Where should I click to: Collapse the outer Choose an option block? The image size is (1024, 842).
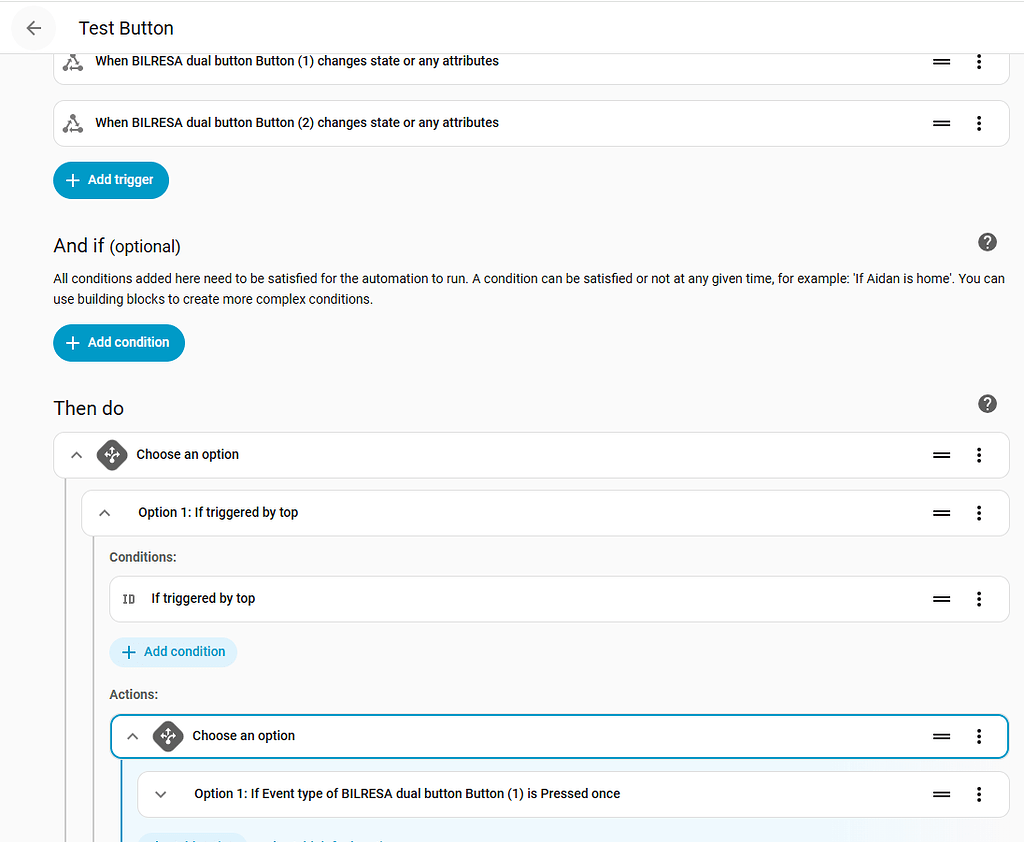(76, 455)
